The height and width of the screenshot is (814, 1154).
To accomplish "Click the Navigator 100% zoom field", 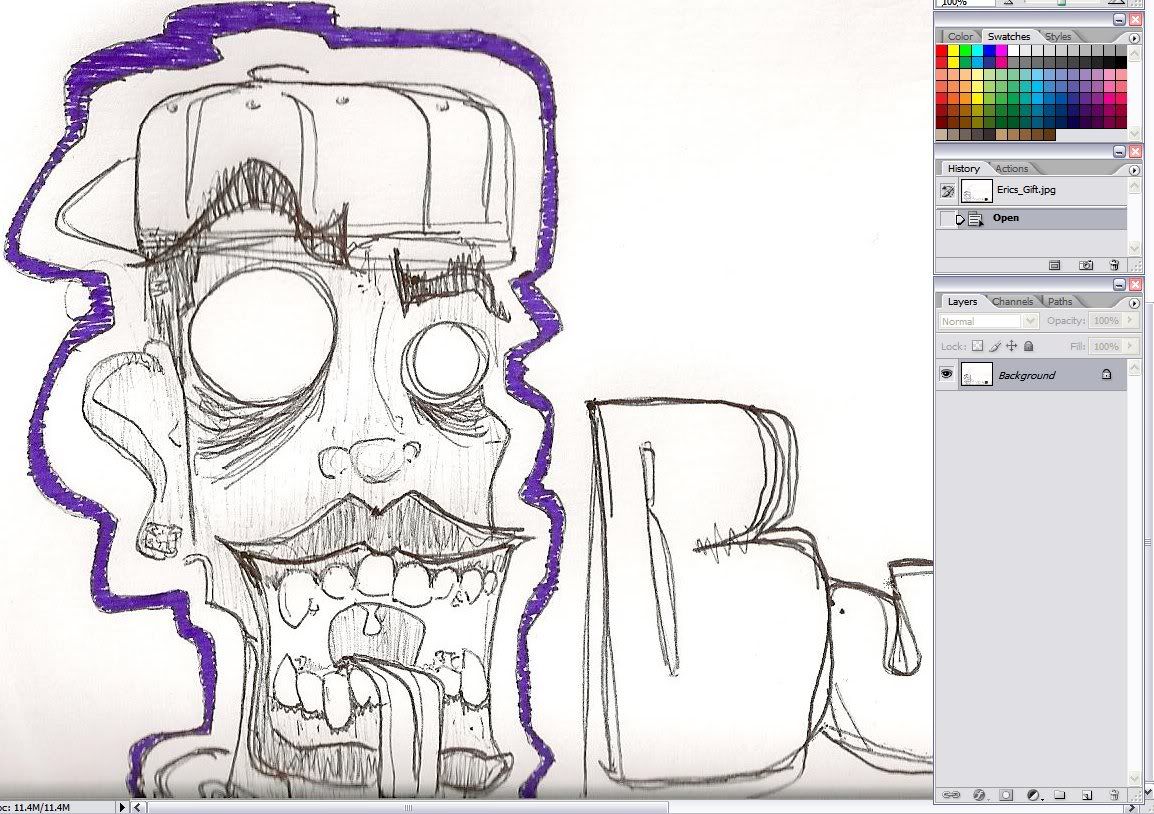I will [964, 3].
